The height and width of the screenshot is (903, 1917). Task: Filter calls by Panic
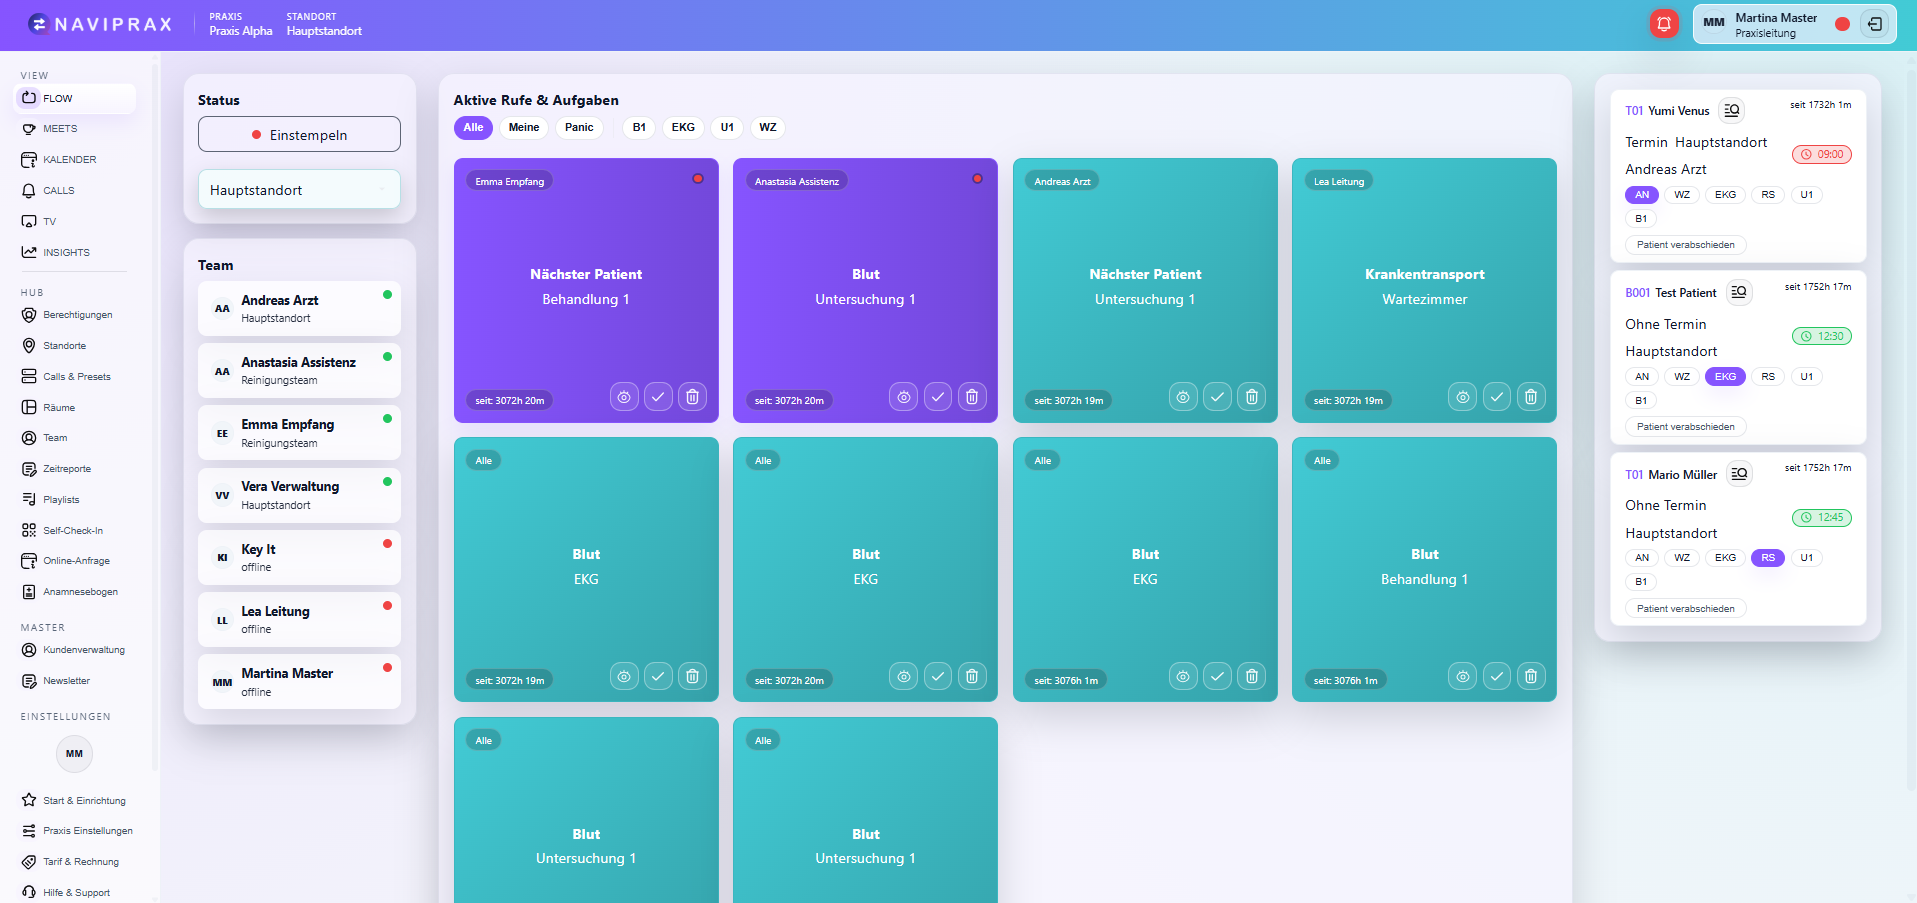pos(579,127)
